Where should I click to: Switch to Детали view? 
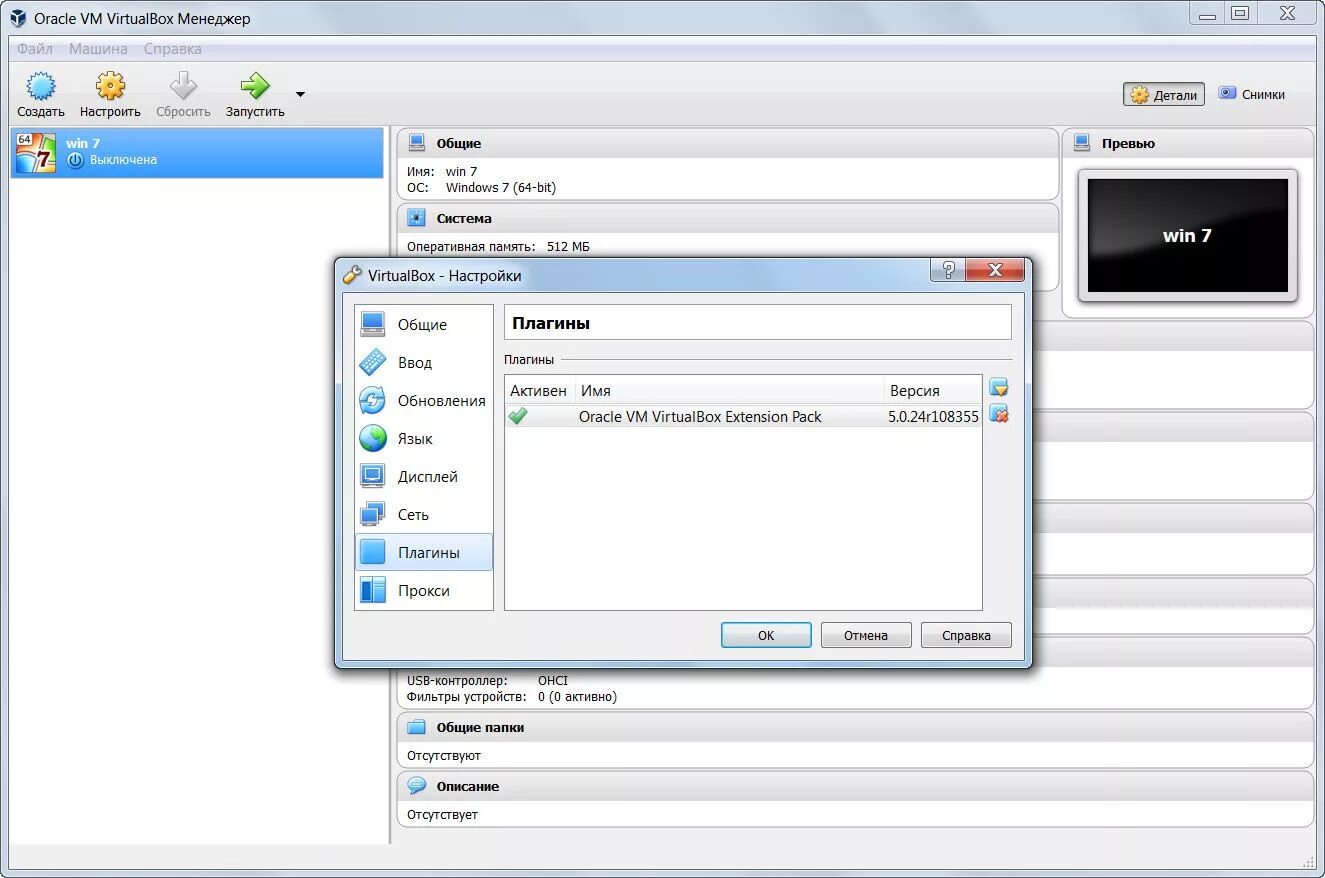[x=1164, y=95]
